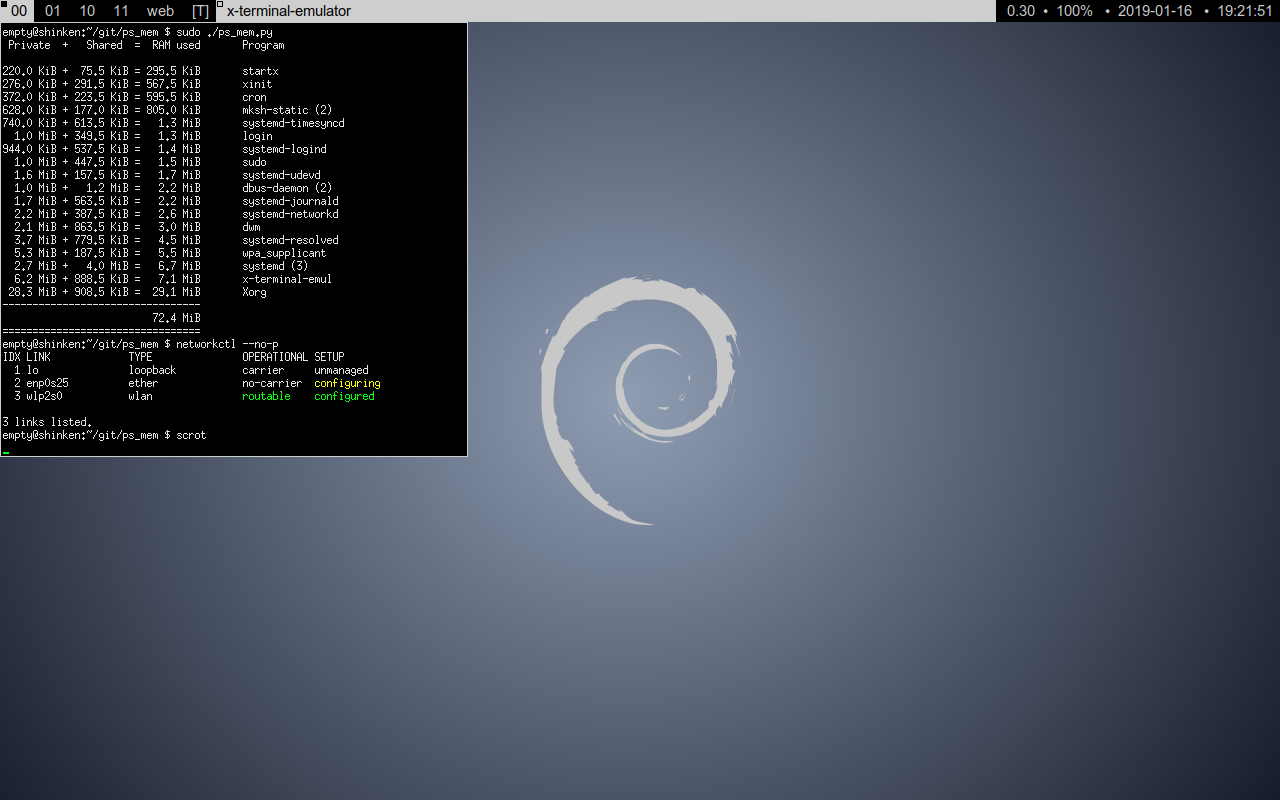Click the Shared column header
Screen dimensions: 1280x800
[104, 45]
